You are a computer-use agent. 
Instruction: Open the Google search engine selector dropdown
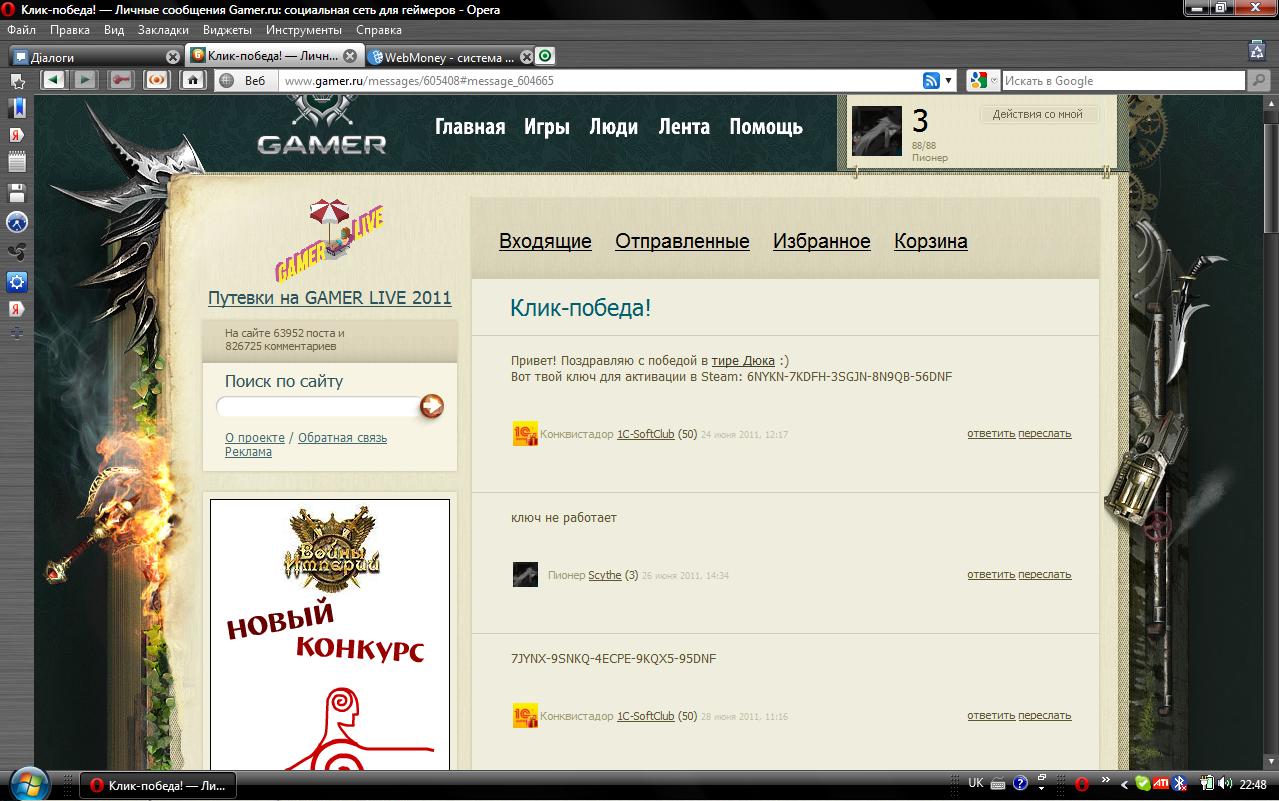982,81
